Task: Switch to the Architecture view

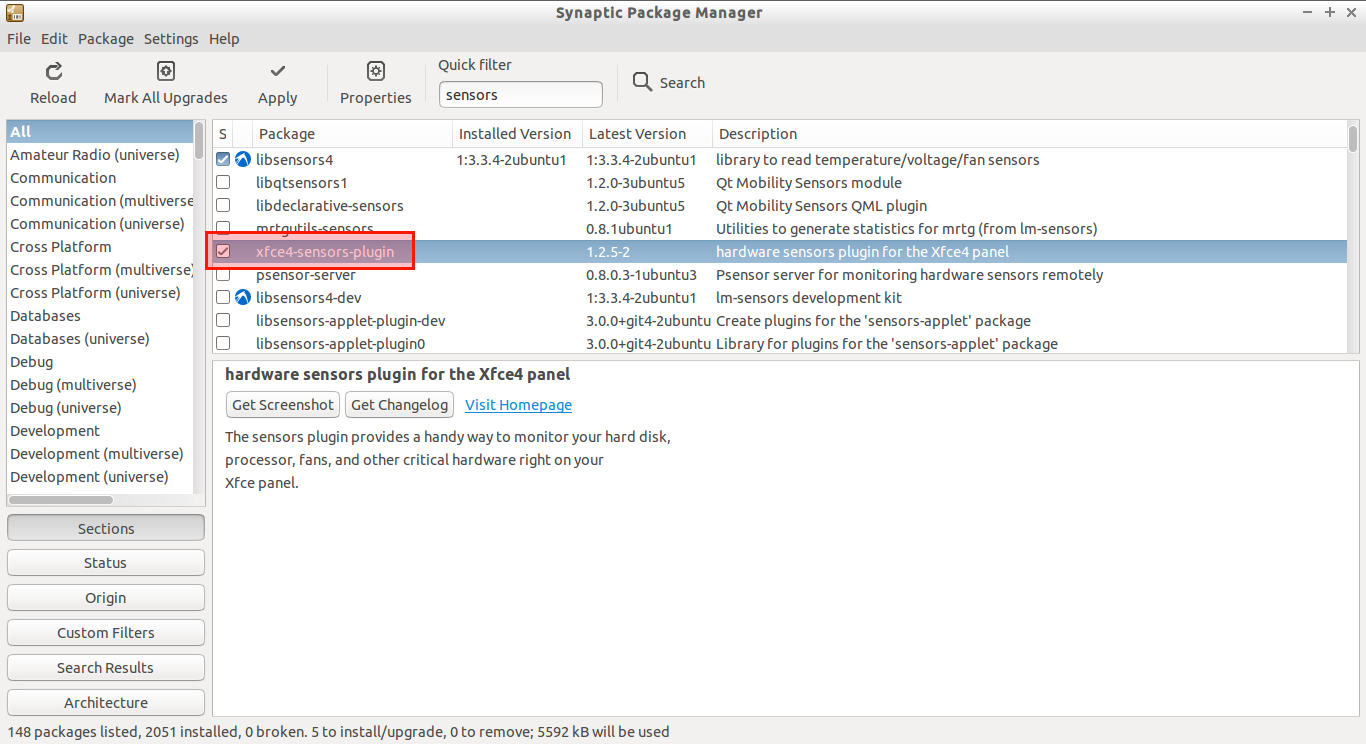Action: [x=106, y=703]
